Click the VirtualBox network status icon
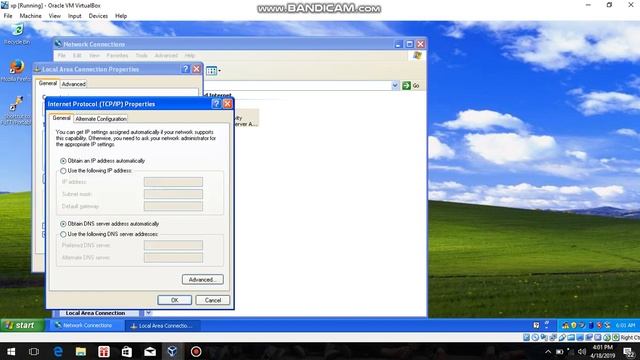This screenshot has height=360, width=640. coord(553,337)
